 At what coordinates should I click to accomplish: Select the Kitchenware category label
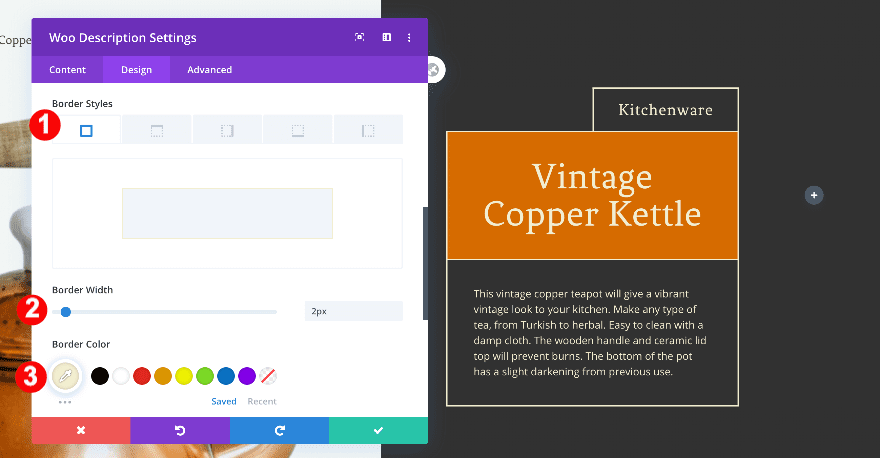(x=666, y=109)
